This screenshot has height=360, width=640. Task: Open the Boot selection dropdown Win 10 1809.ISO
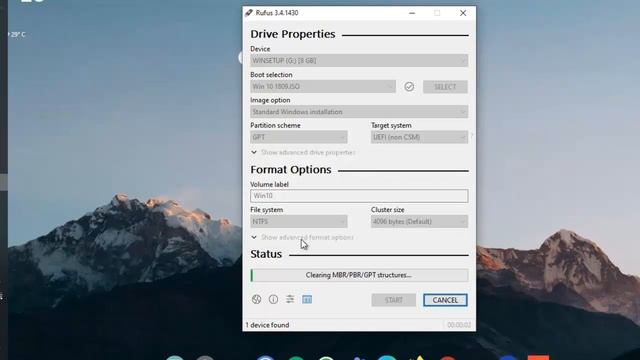click(323, 87)
